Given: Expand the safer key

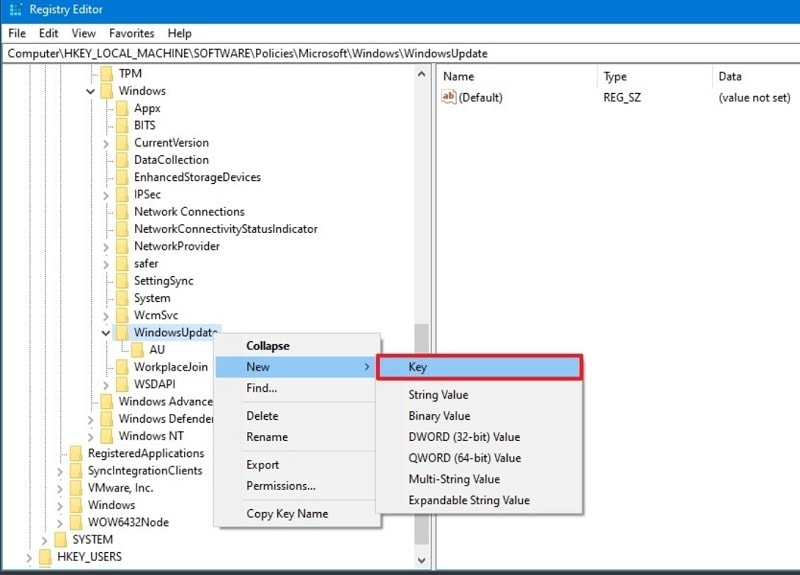Looking at the screenshot, I should [x=106, y=264].
